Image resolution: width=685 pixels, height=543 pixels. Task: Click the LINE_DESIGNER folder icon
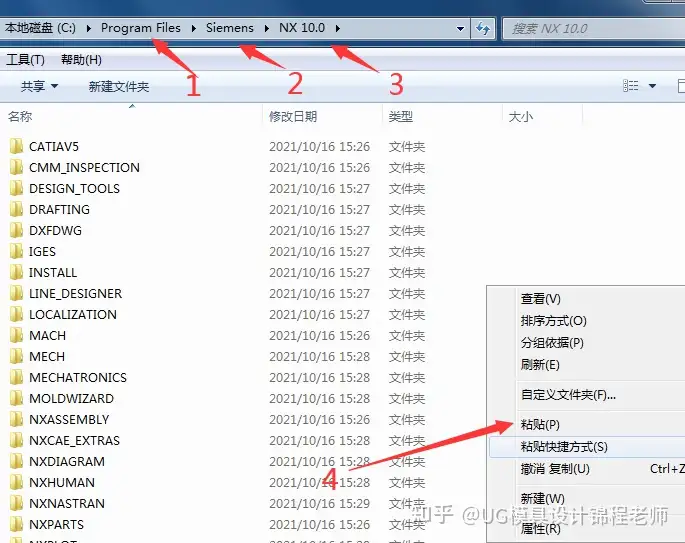click(16, 293)
